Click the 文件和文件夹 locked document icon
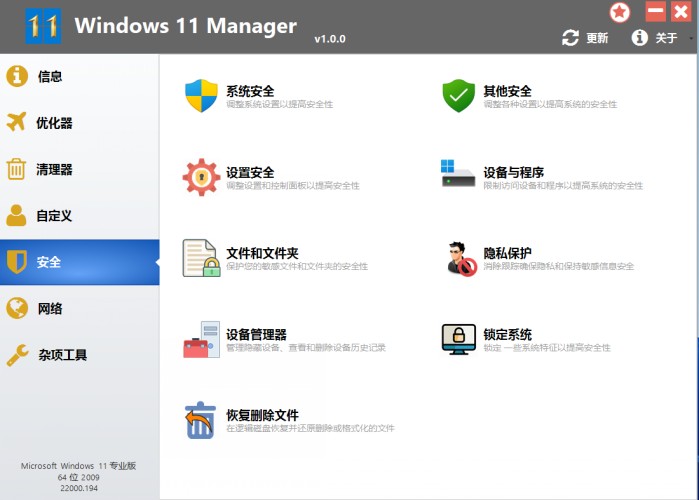The width and height of the screenshot is (699, 500). coord(201,258)
